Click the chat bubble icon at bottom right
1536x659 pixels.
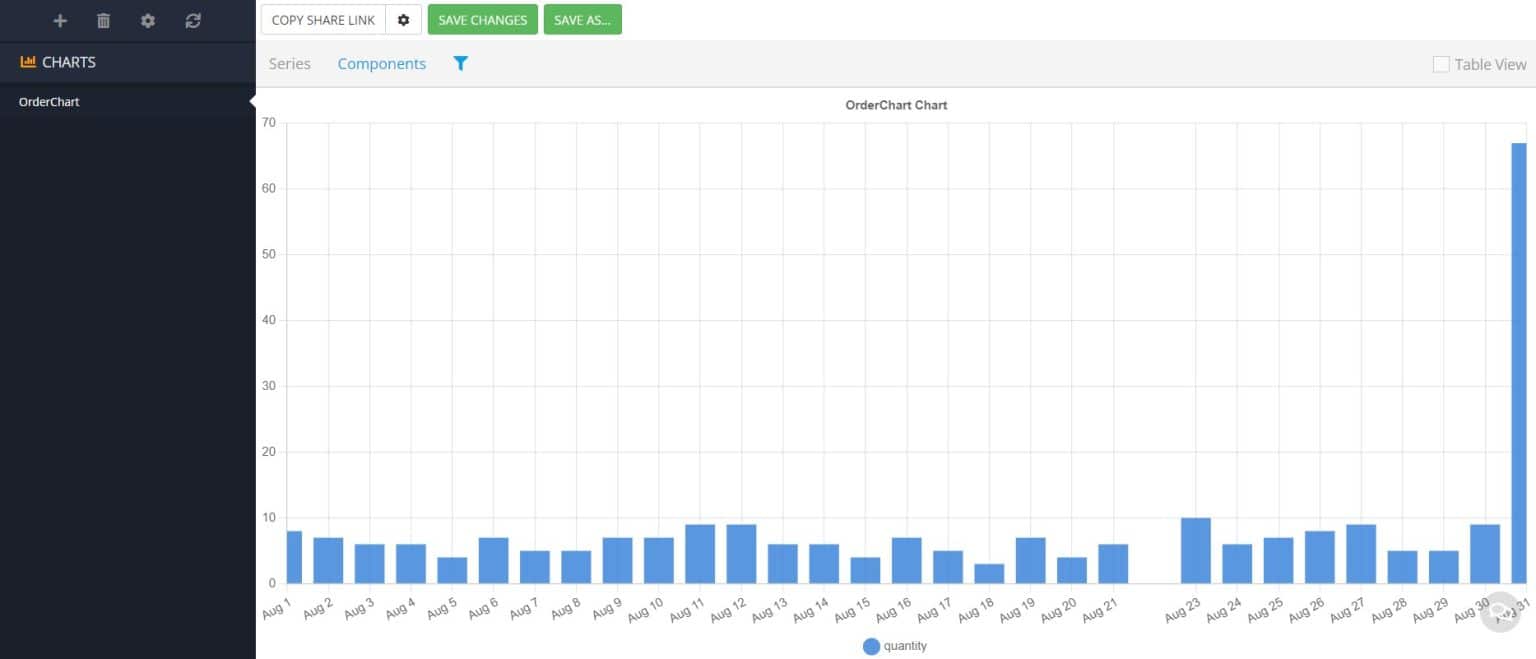[x=1499, y=611]
